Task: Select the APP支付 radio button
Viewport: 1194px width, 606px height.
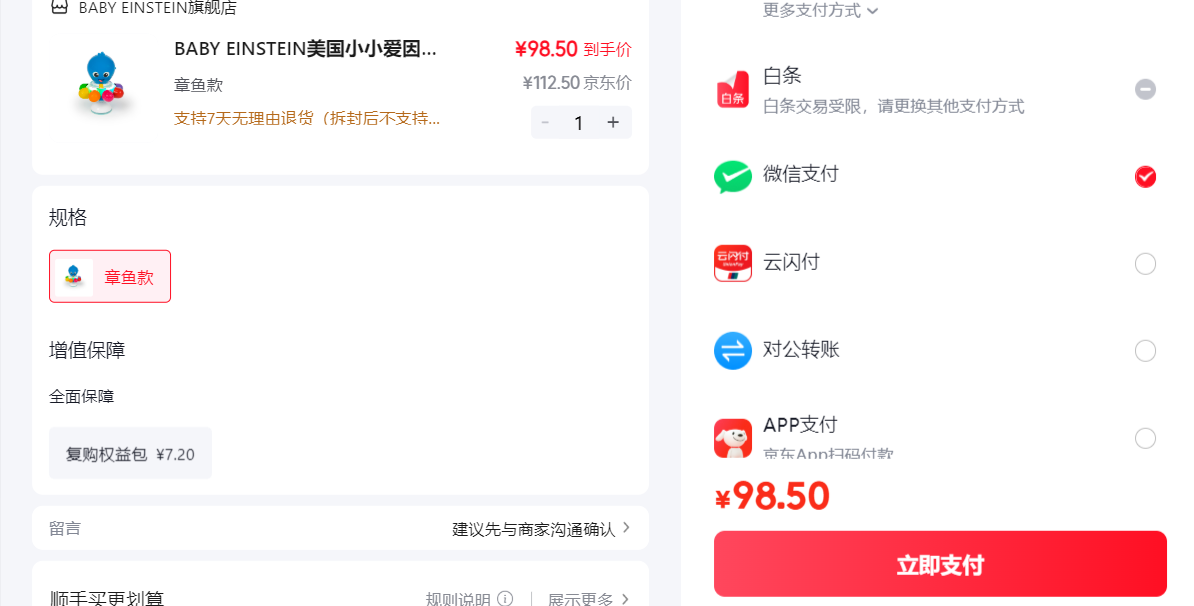Action: [x=1145, y=439]
